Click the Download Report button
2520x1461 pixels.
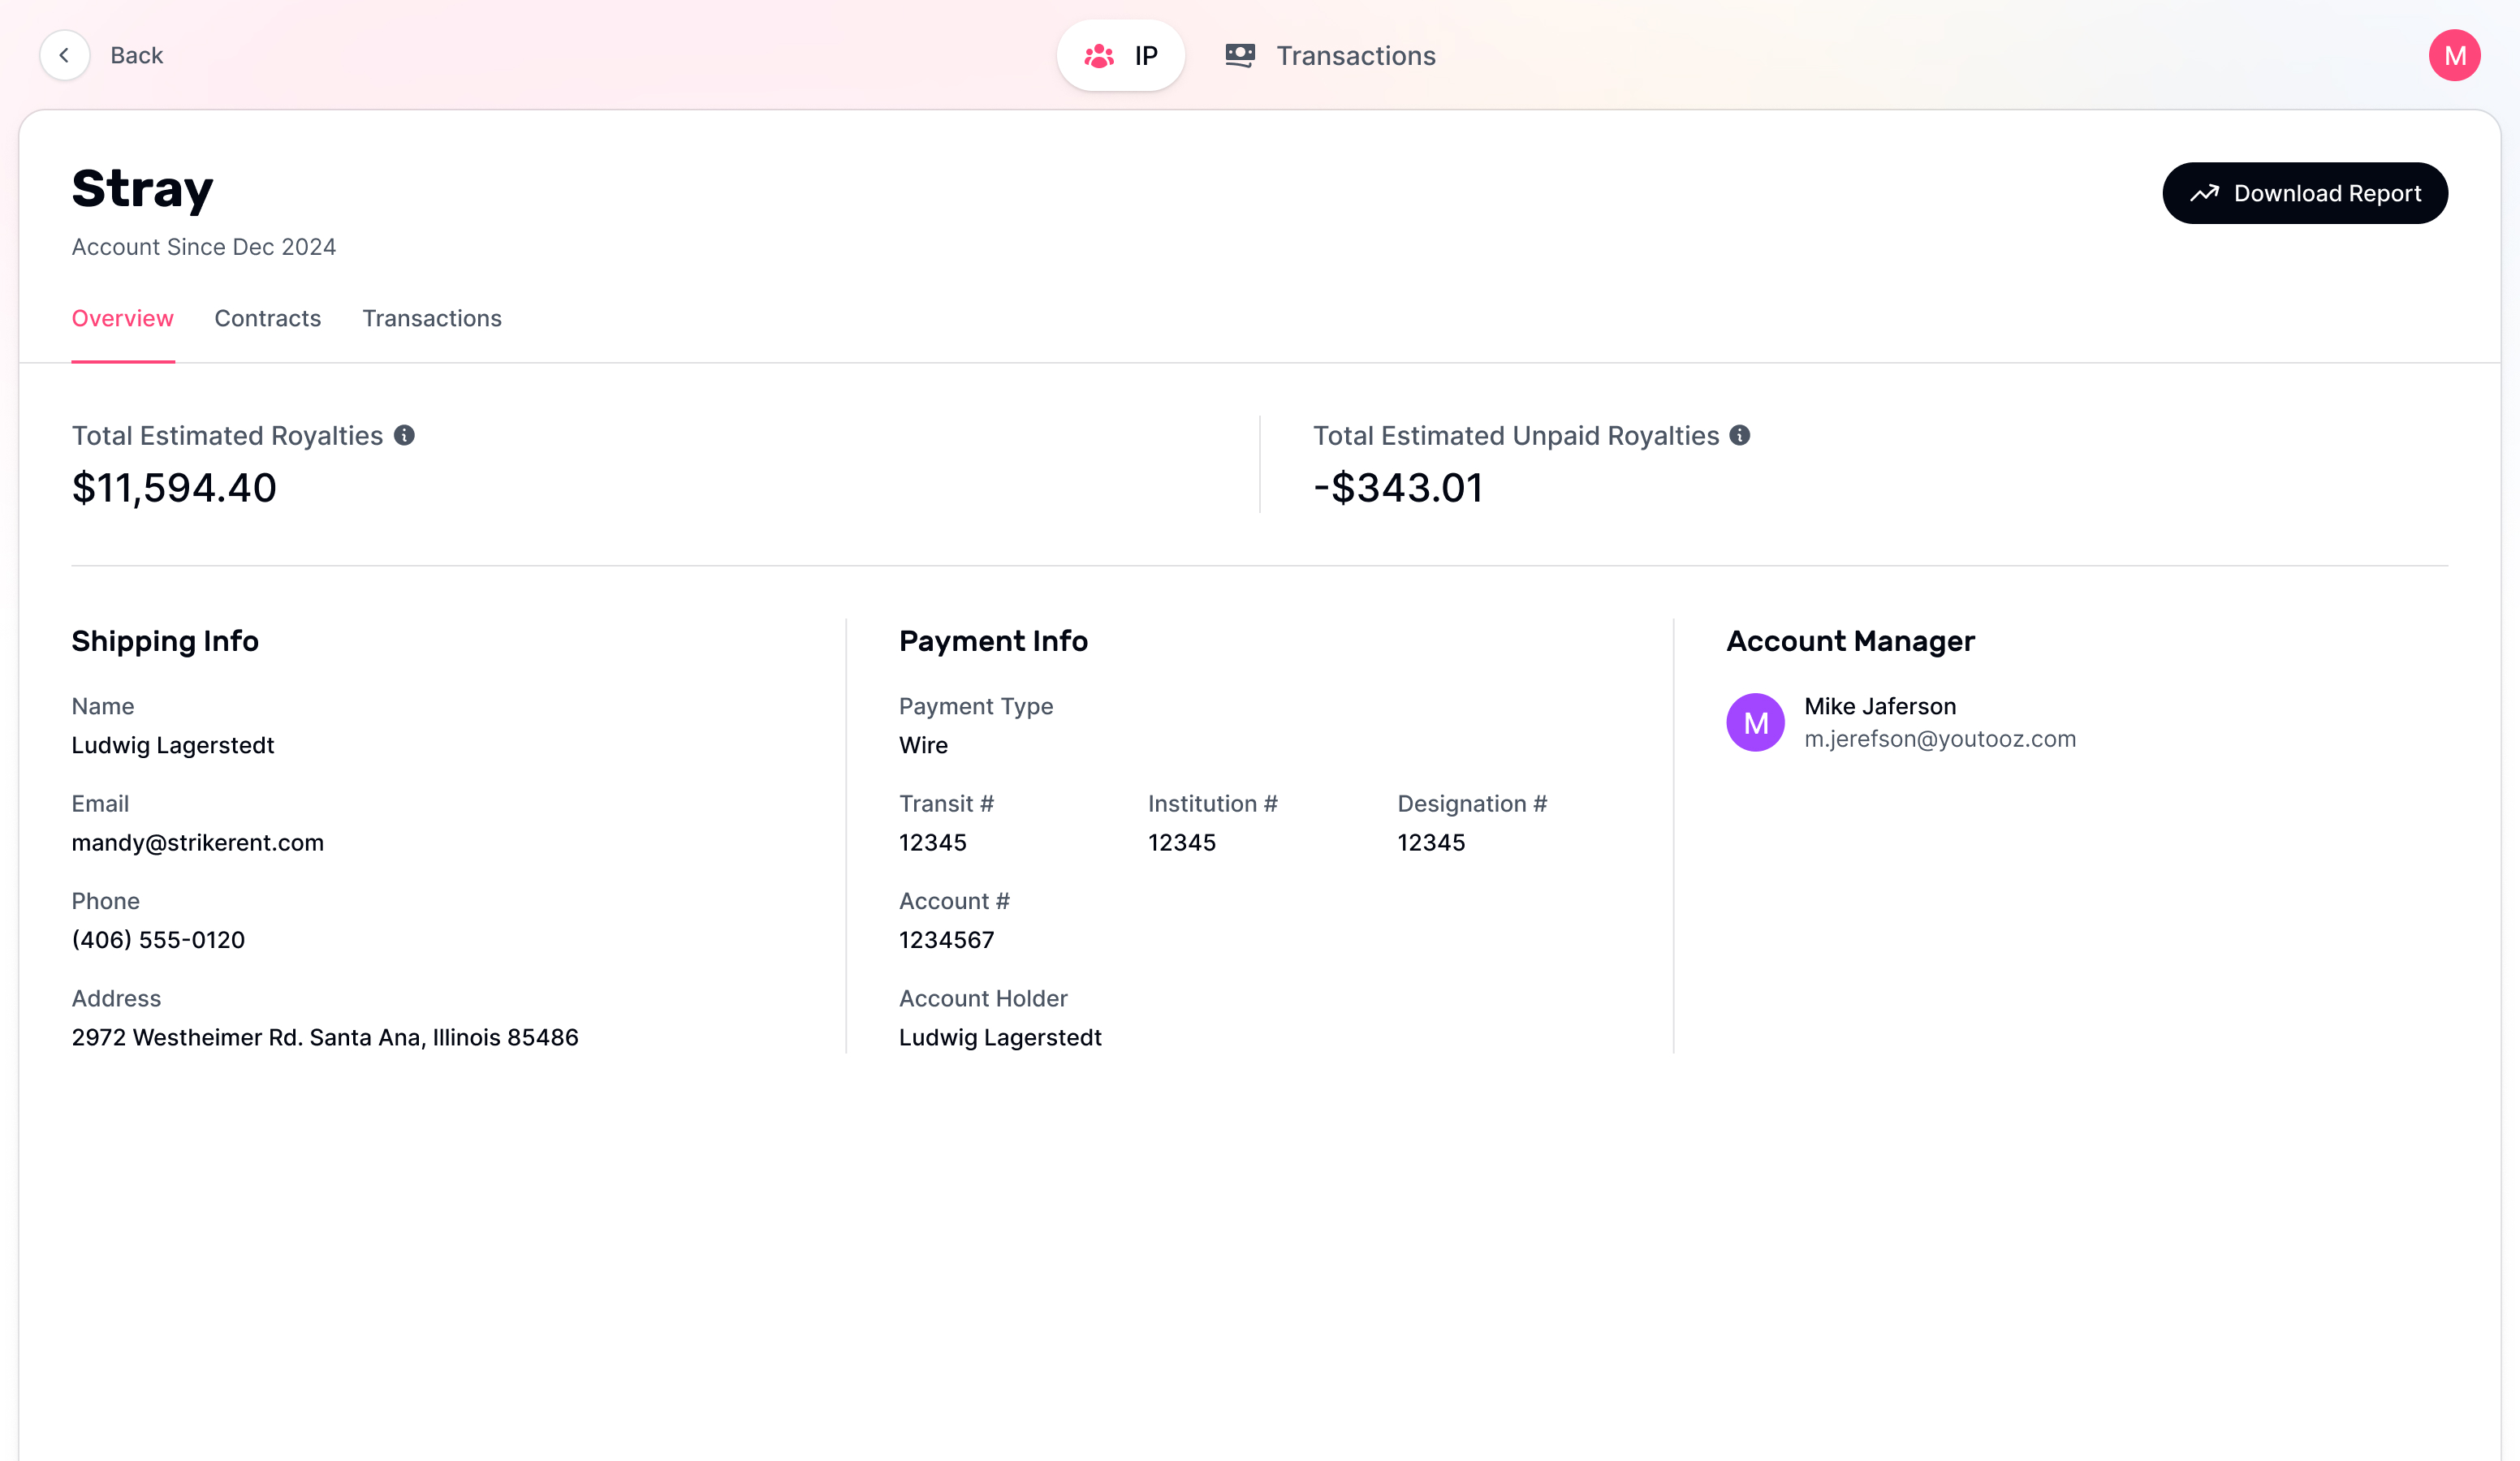coord(2305,193)
